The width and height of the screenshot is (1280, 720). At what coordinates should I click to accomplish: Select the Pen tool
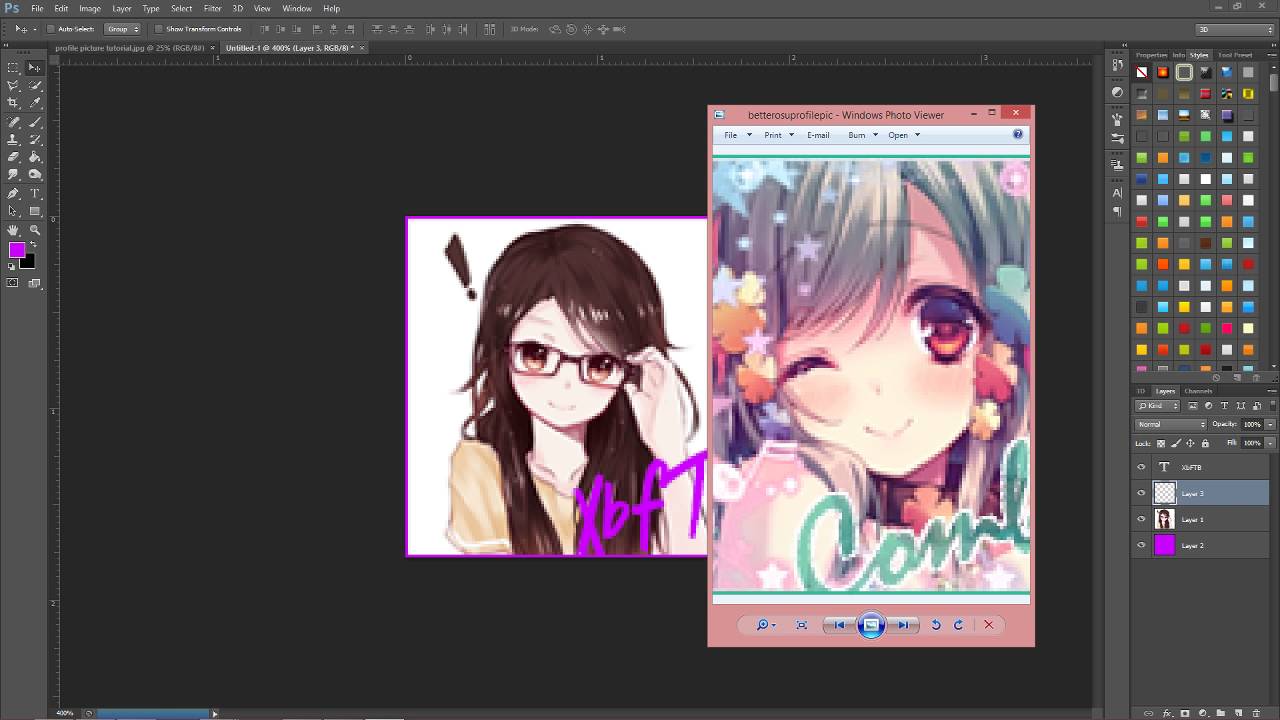[13, 193]
